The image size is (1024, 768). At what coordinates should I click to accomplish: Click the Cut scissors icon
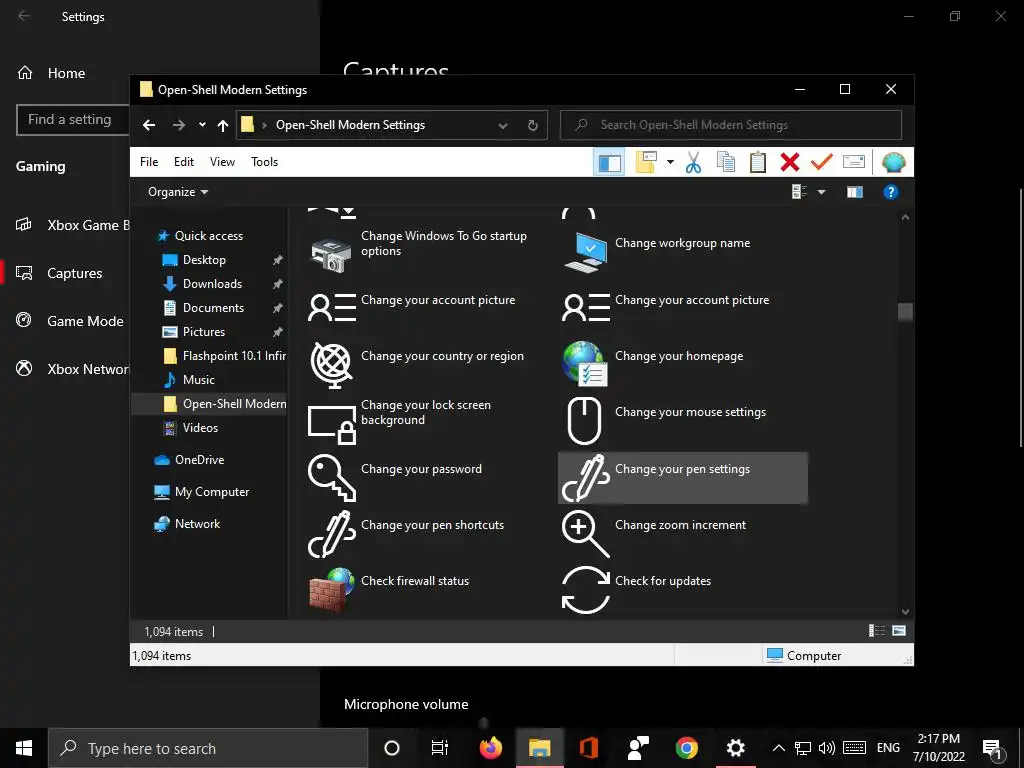tap(693, 162)
